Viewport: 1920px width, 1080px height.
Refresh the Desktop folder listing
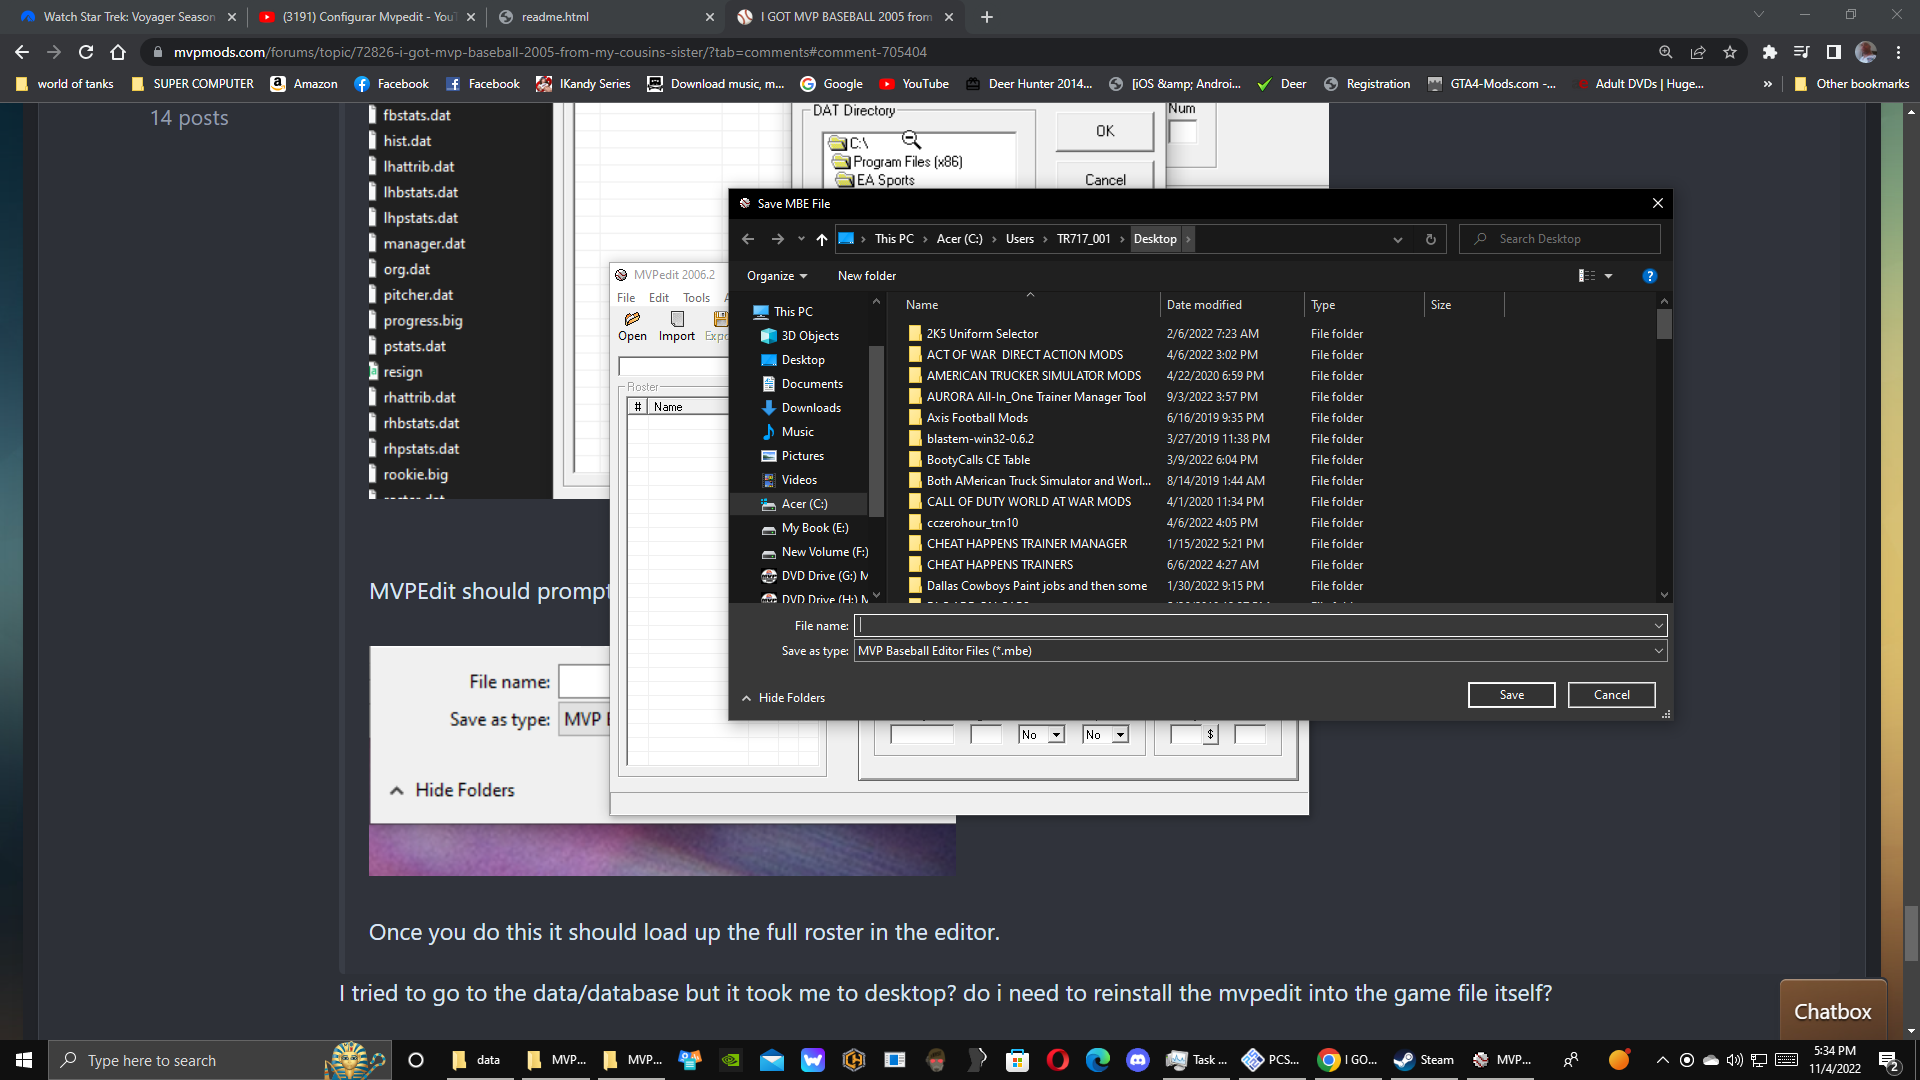[x=1431, y=239]
